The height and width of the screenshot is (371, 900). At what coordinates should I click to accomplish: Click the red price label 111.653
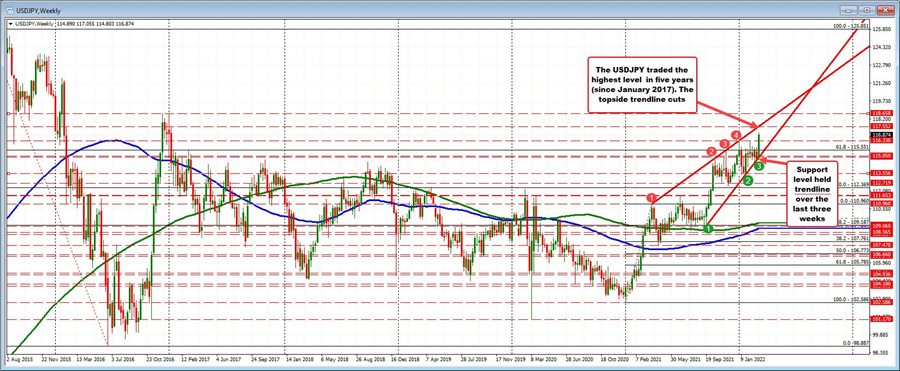(882, 195)
